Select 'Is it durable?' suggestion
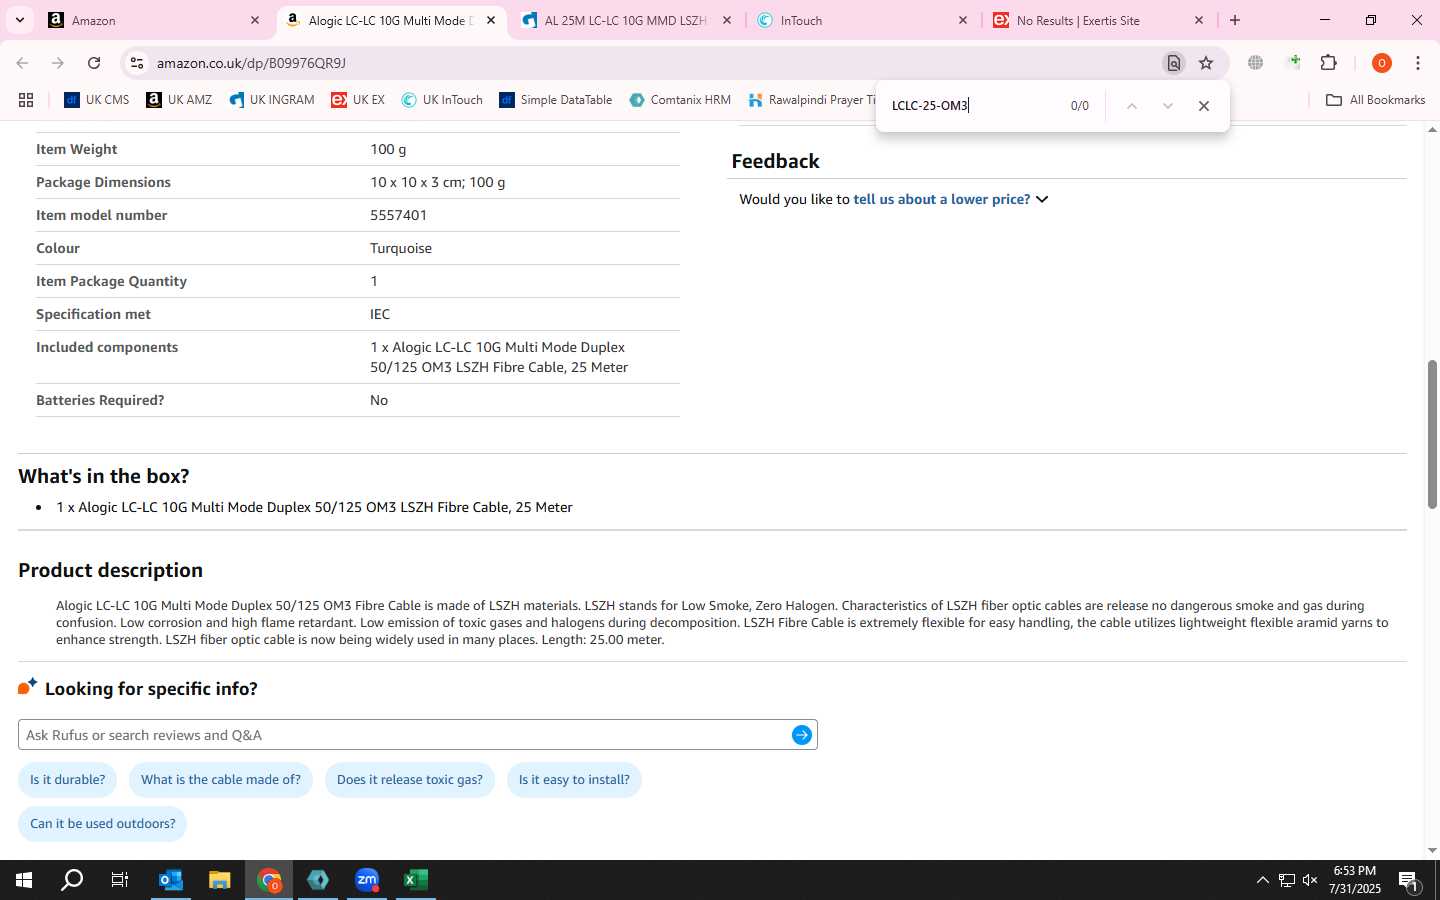Image resolution: width=1440 pixels, height=900 pixels. tap(67, 779)
